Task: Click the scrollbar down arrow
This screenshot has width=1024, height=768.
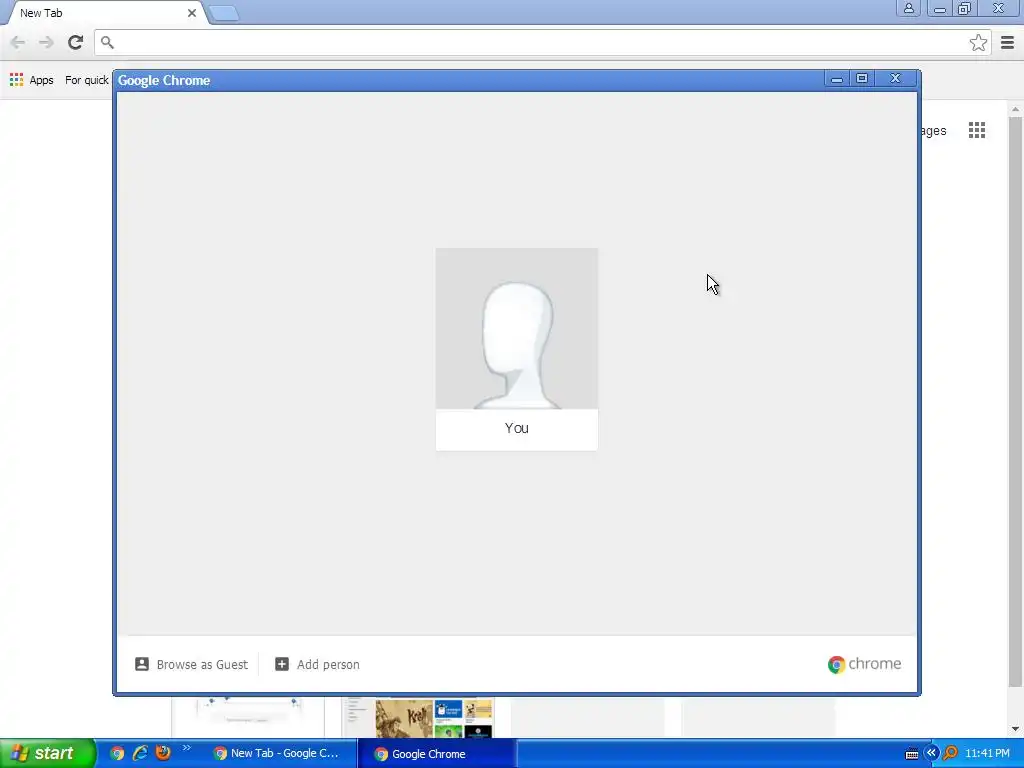Action: [1015, 729]
